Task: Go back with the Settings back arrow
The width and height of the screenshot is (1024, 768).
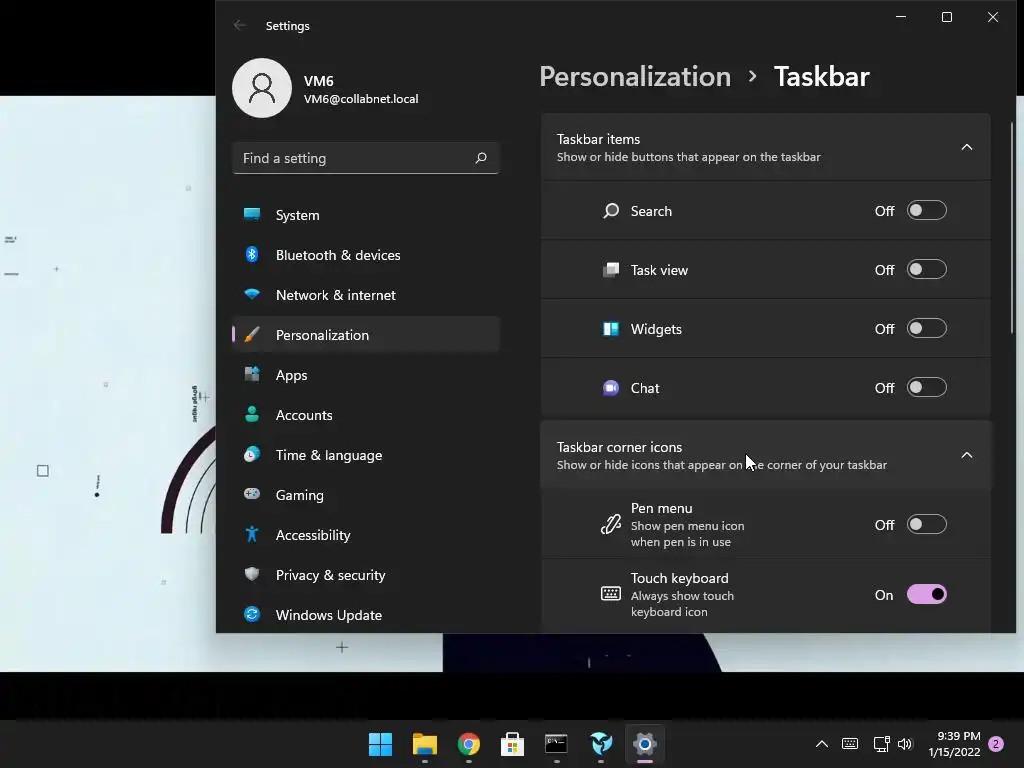Action: point(240,25)
